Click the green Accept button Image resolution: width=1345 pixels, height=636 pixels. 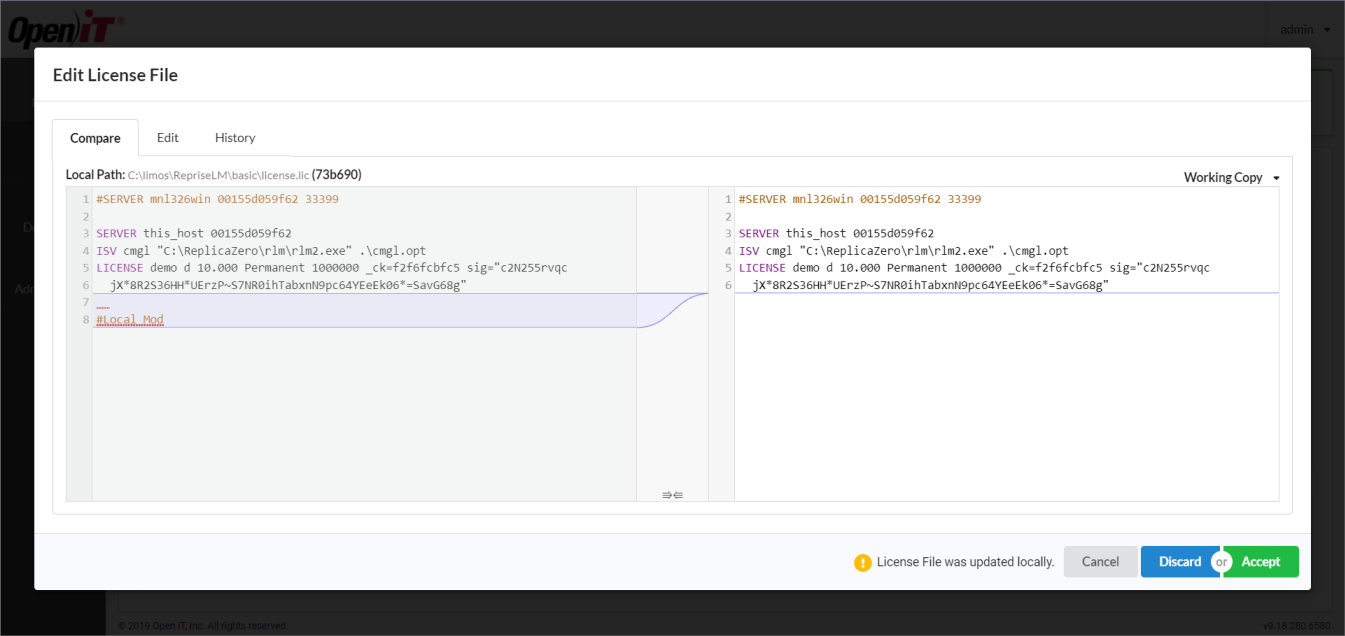tap(1260, 562)
